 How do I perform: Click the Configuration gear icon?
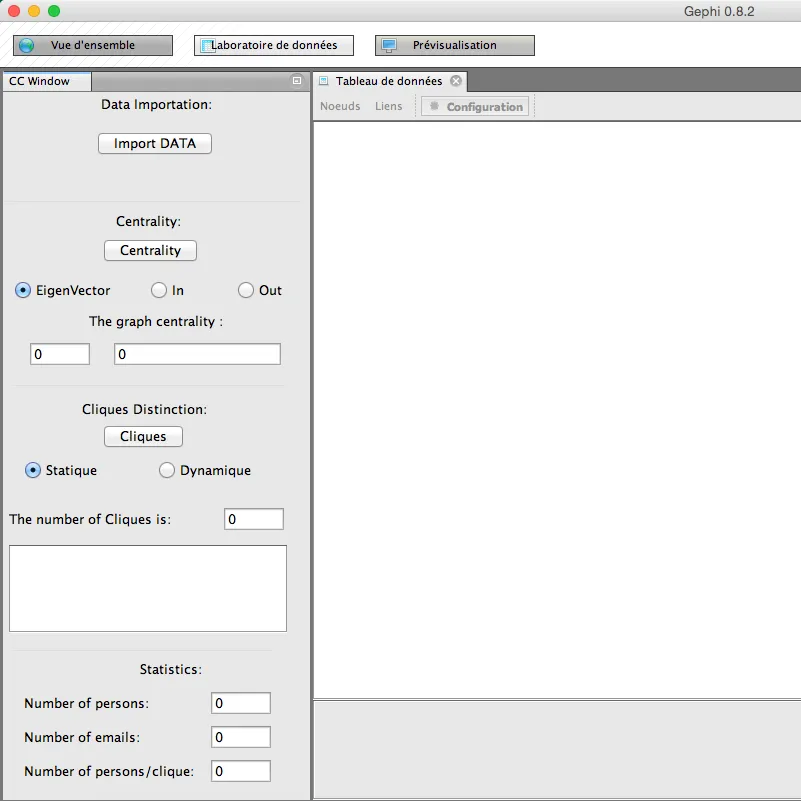[434, 106]
